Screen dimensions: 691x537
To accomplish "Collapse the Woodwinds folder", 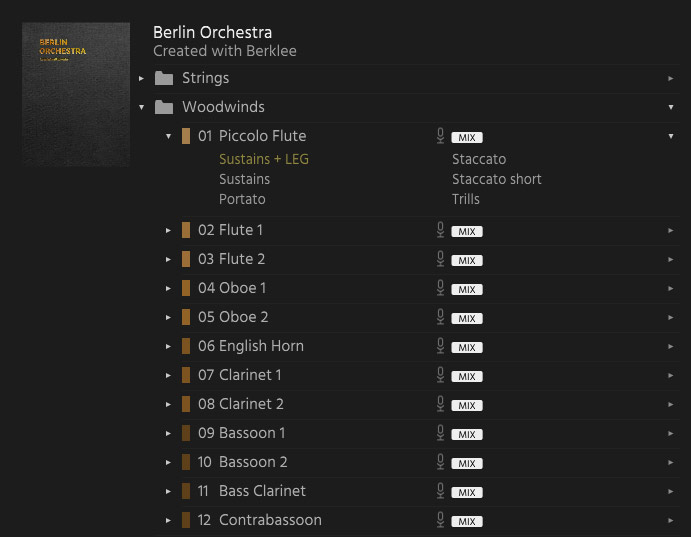I will (142, 107).
